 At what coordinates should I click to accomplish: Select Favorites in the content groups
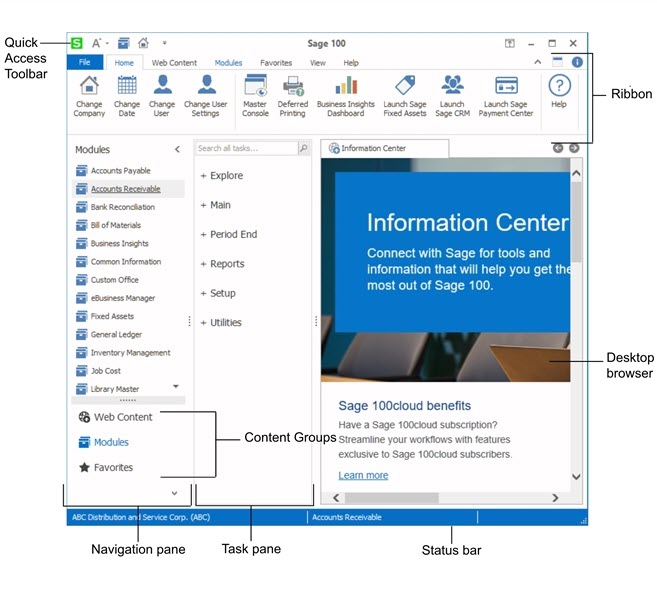(113, 467)
